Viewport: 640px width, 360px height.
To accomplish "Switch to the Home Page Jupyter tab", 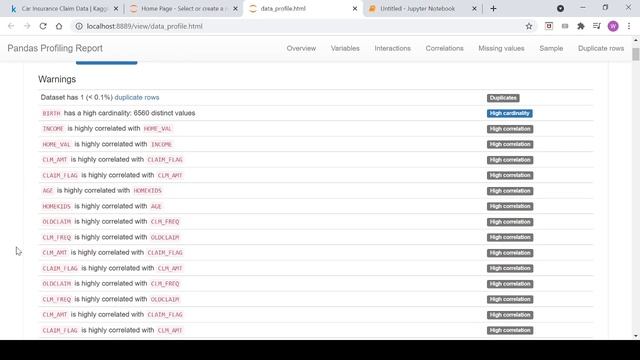I will [182, 9].
